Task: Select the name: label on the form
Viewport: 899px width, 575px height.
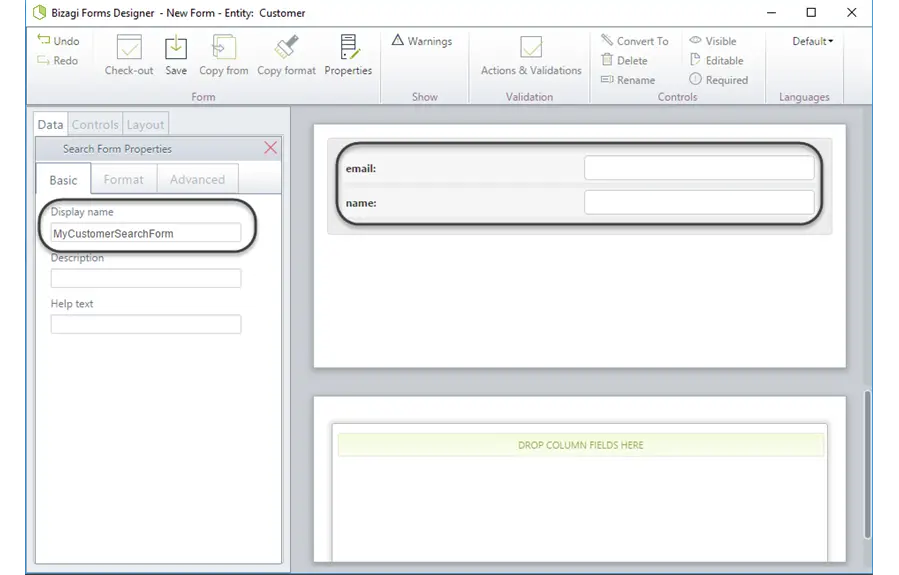Action: click(x=361, y=203)
